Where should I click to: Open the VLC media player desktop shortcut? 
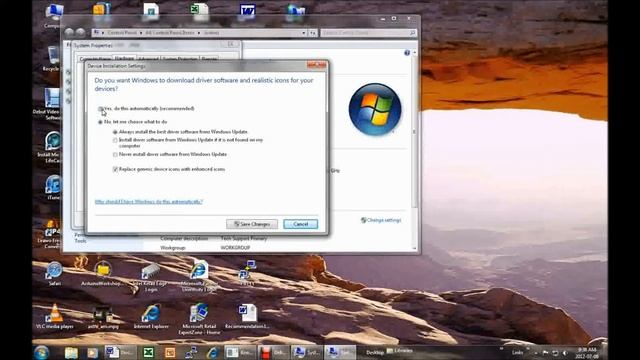[55, 317]
